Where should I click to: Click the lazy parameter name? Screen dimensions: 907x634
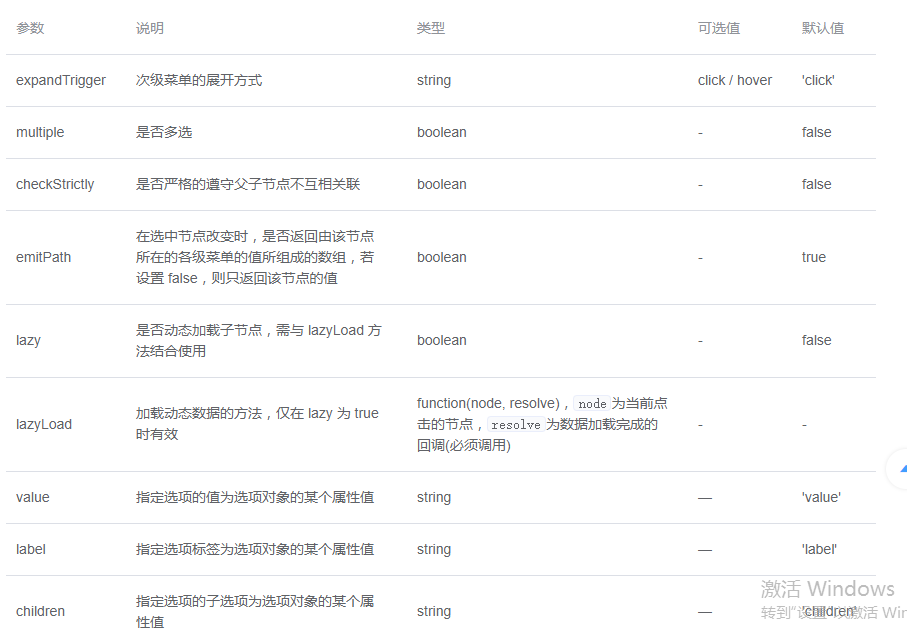(x=28, y=340)
